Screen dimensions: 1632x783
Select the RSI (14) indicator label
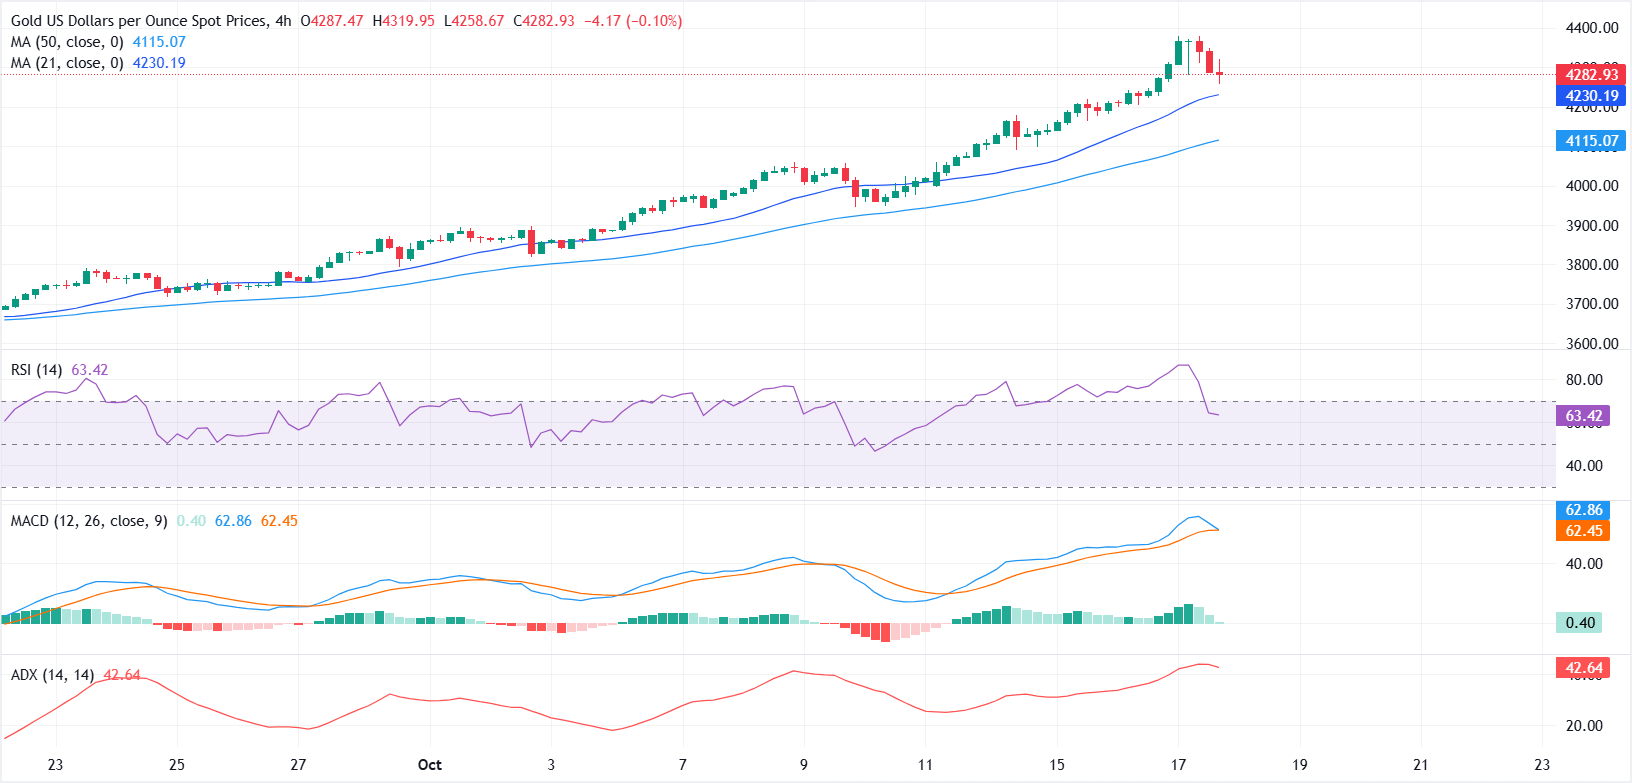[36, 370]
